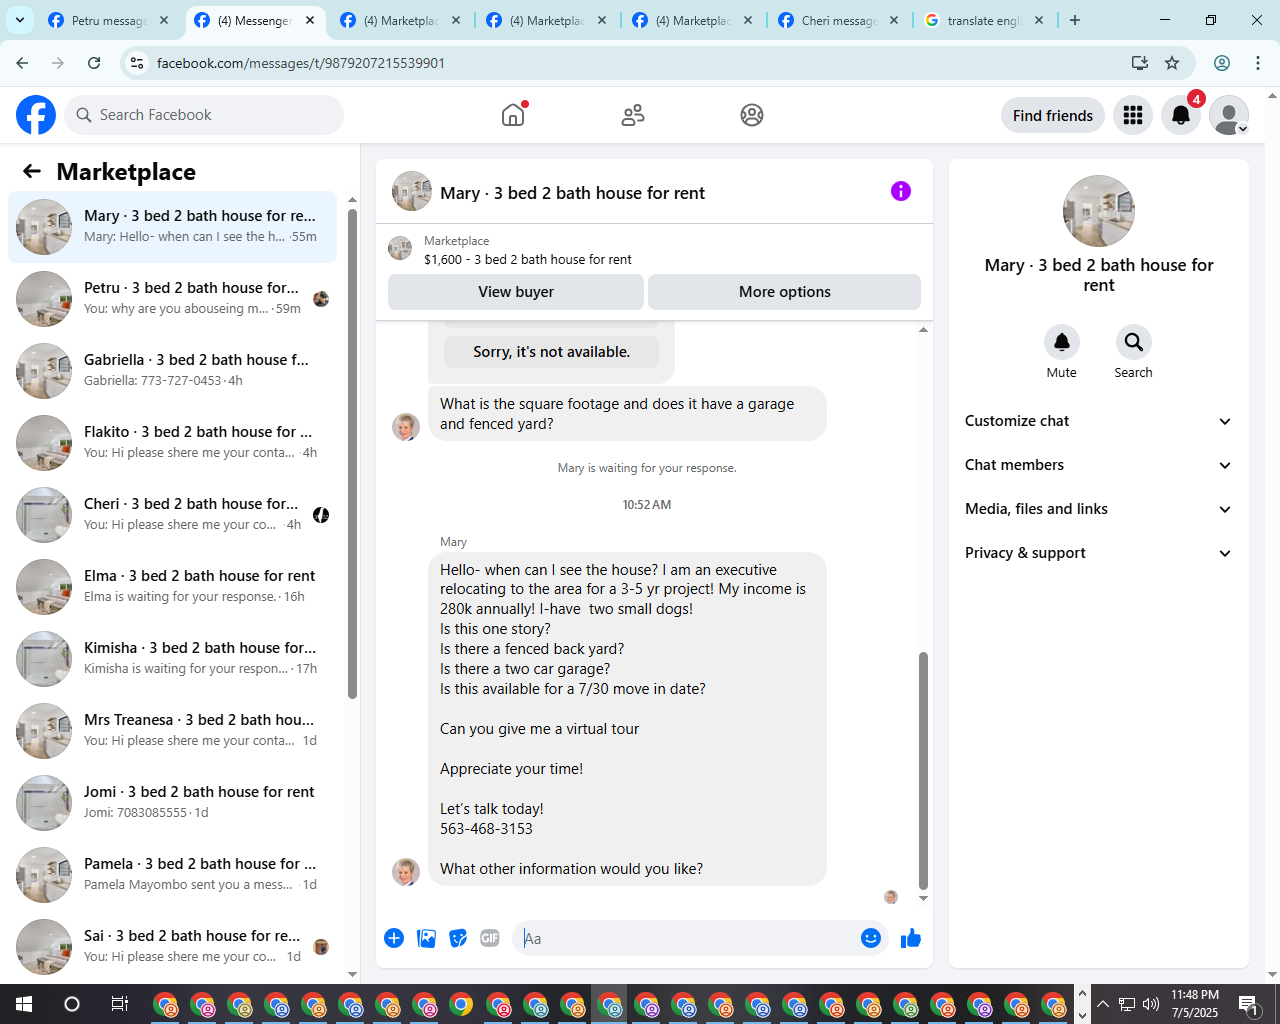Open Sai conversation in list
The width and height of the screenshot is (1280, 1024).
[172, 947]
